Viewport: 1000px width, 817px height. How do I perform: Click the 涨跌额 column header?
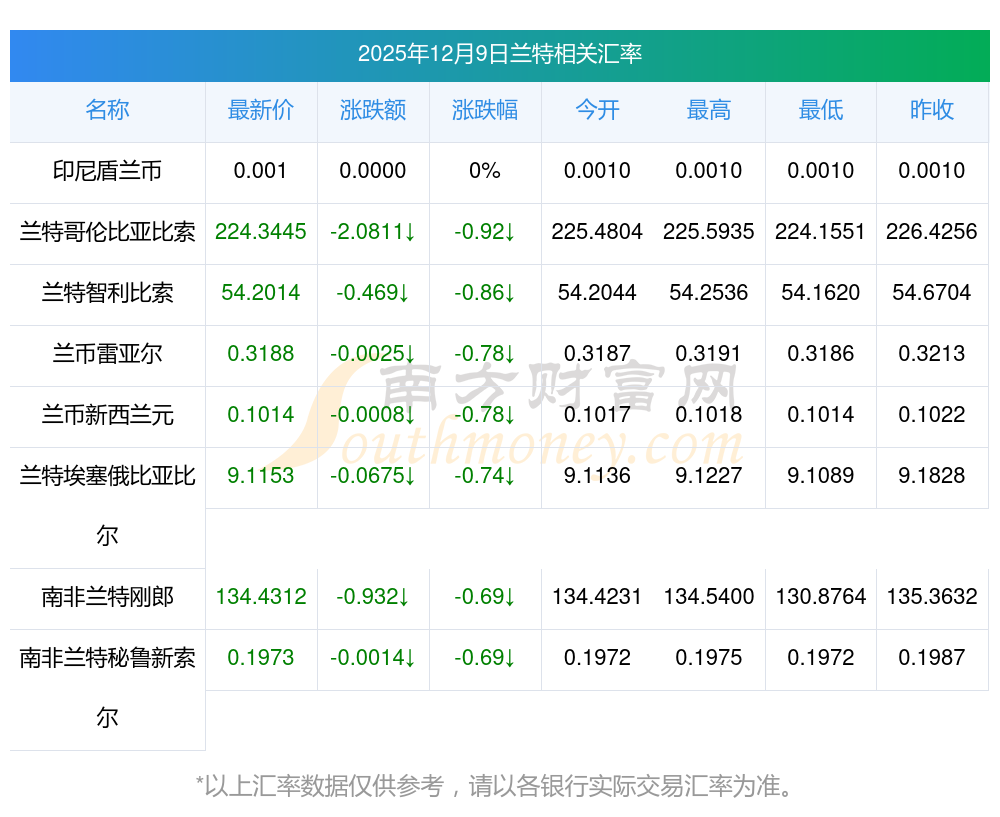point(373,111)
